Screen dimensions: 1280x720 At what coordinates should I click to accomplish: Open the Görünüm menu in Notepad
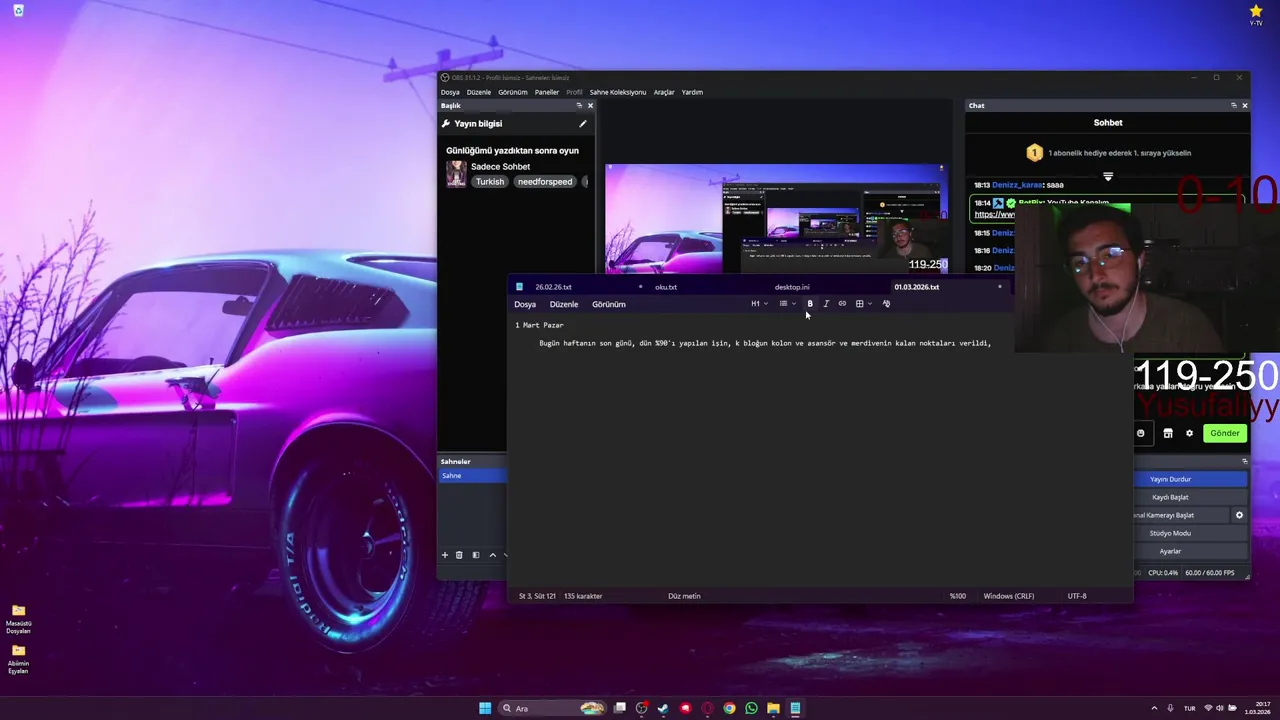(609, 304)
